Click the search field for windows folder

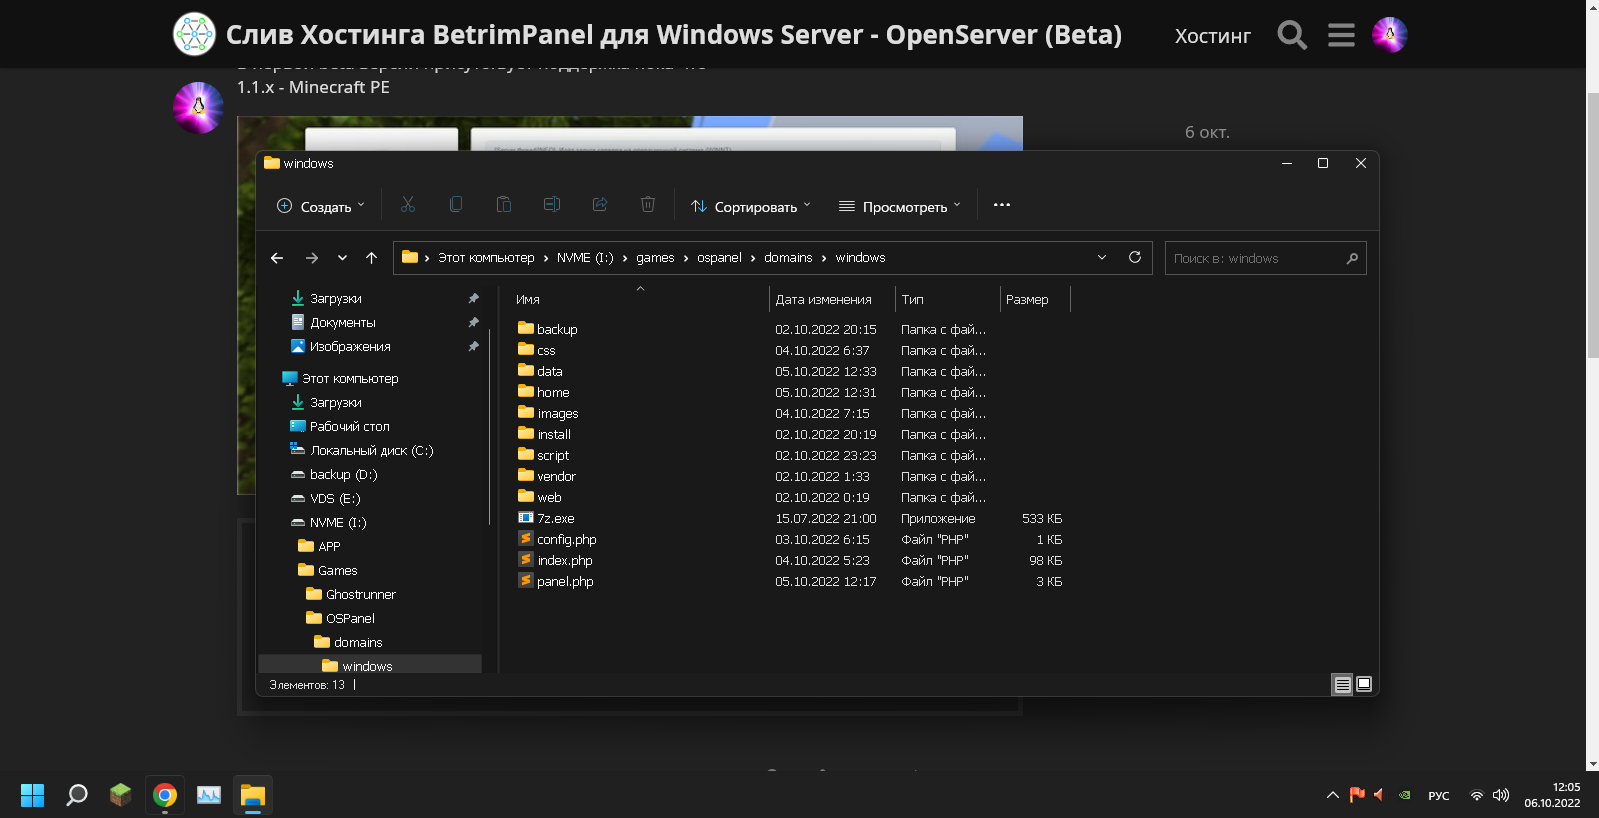tap(1256, 258)
